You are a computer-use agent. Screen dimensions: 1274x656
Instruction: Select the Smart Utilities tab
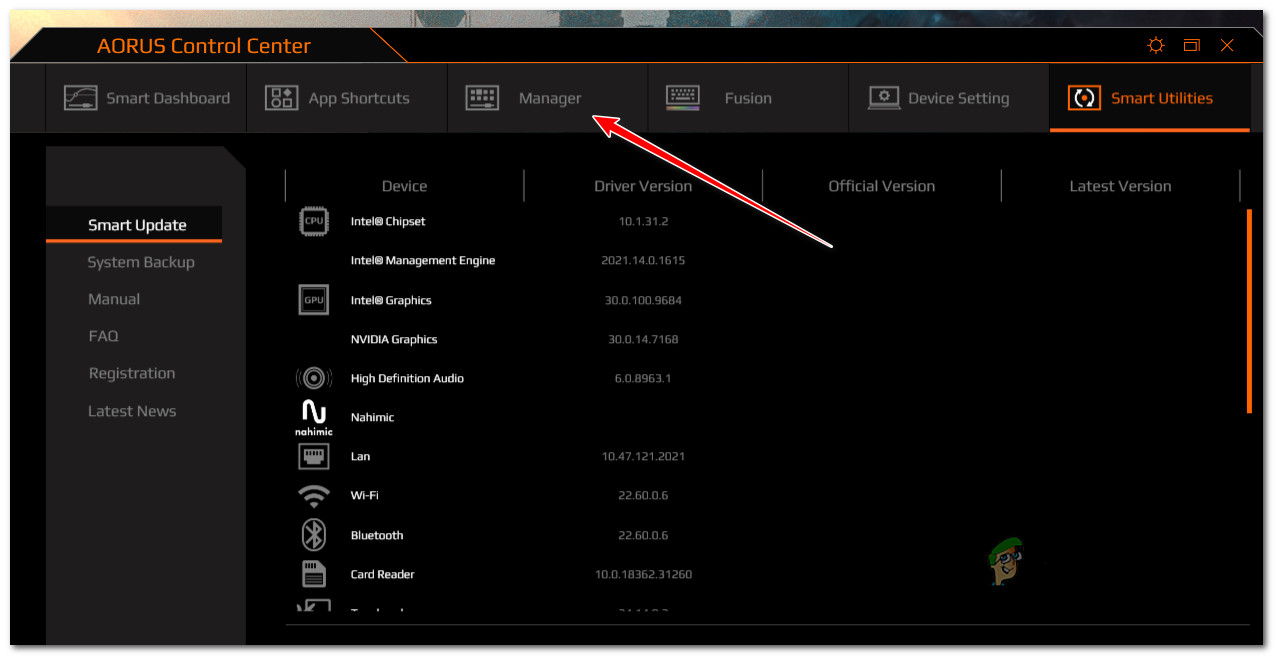(x=1150, y=98)
